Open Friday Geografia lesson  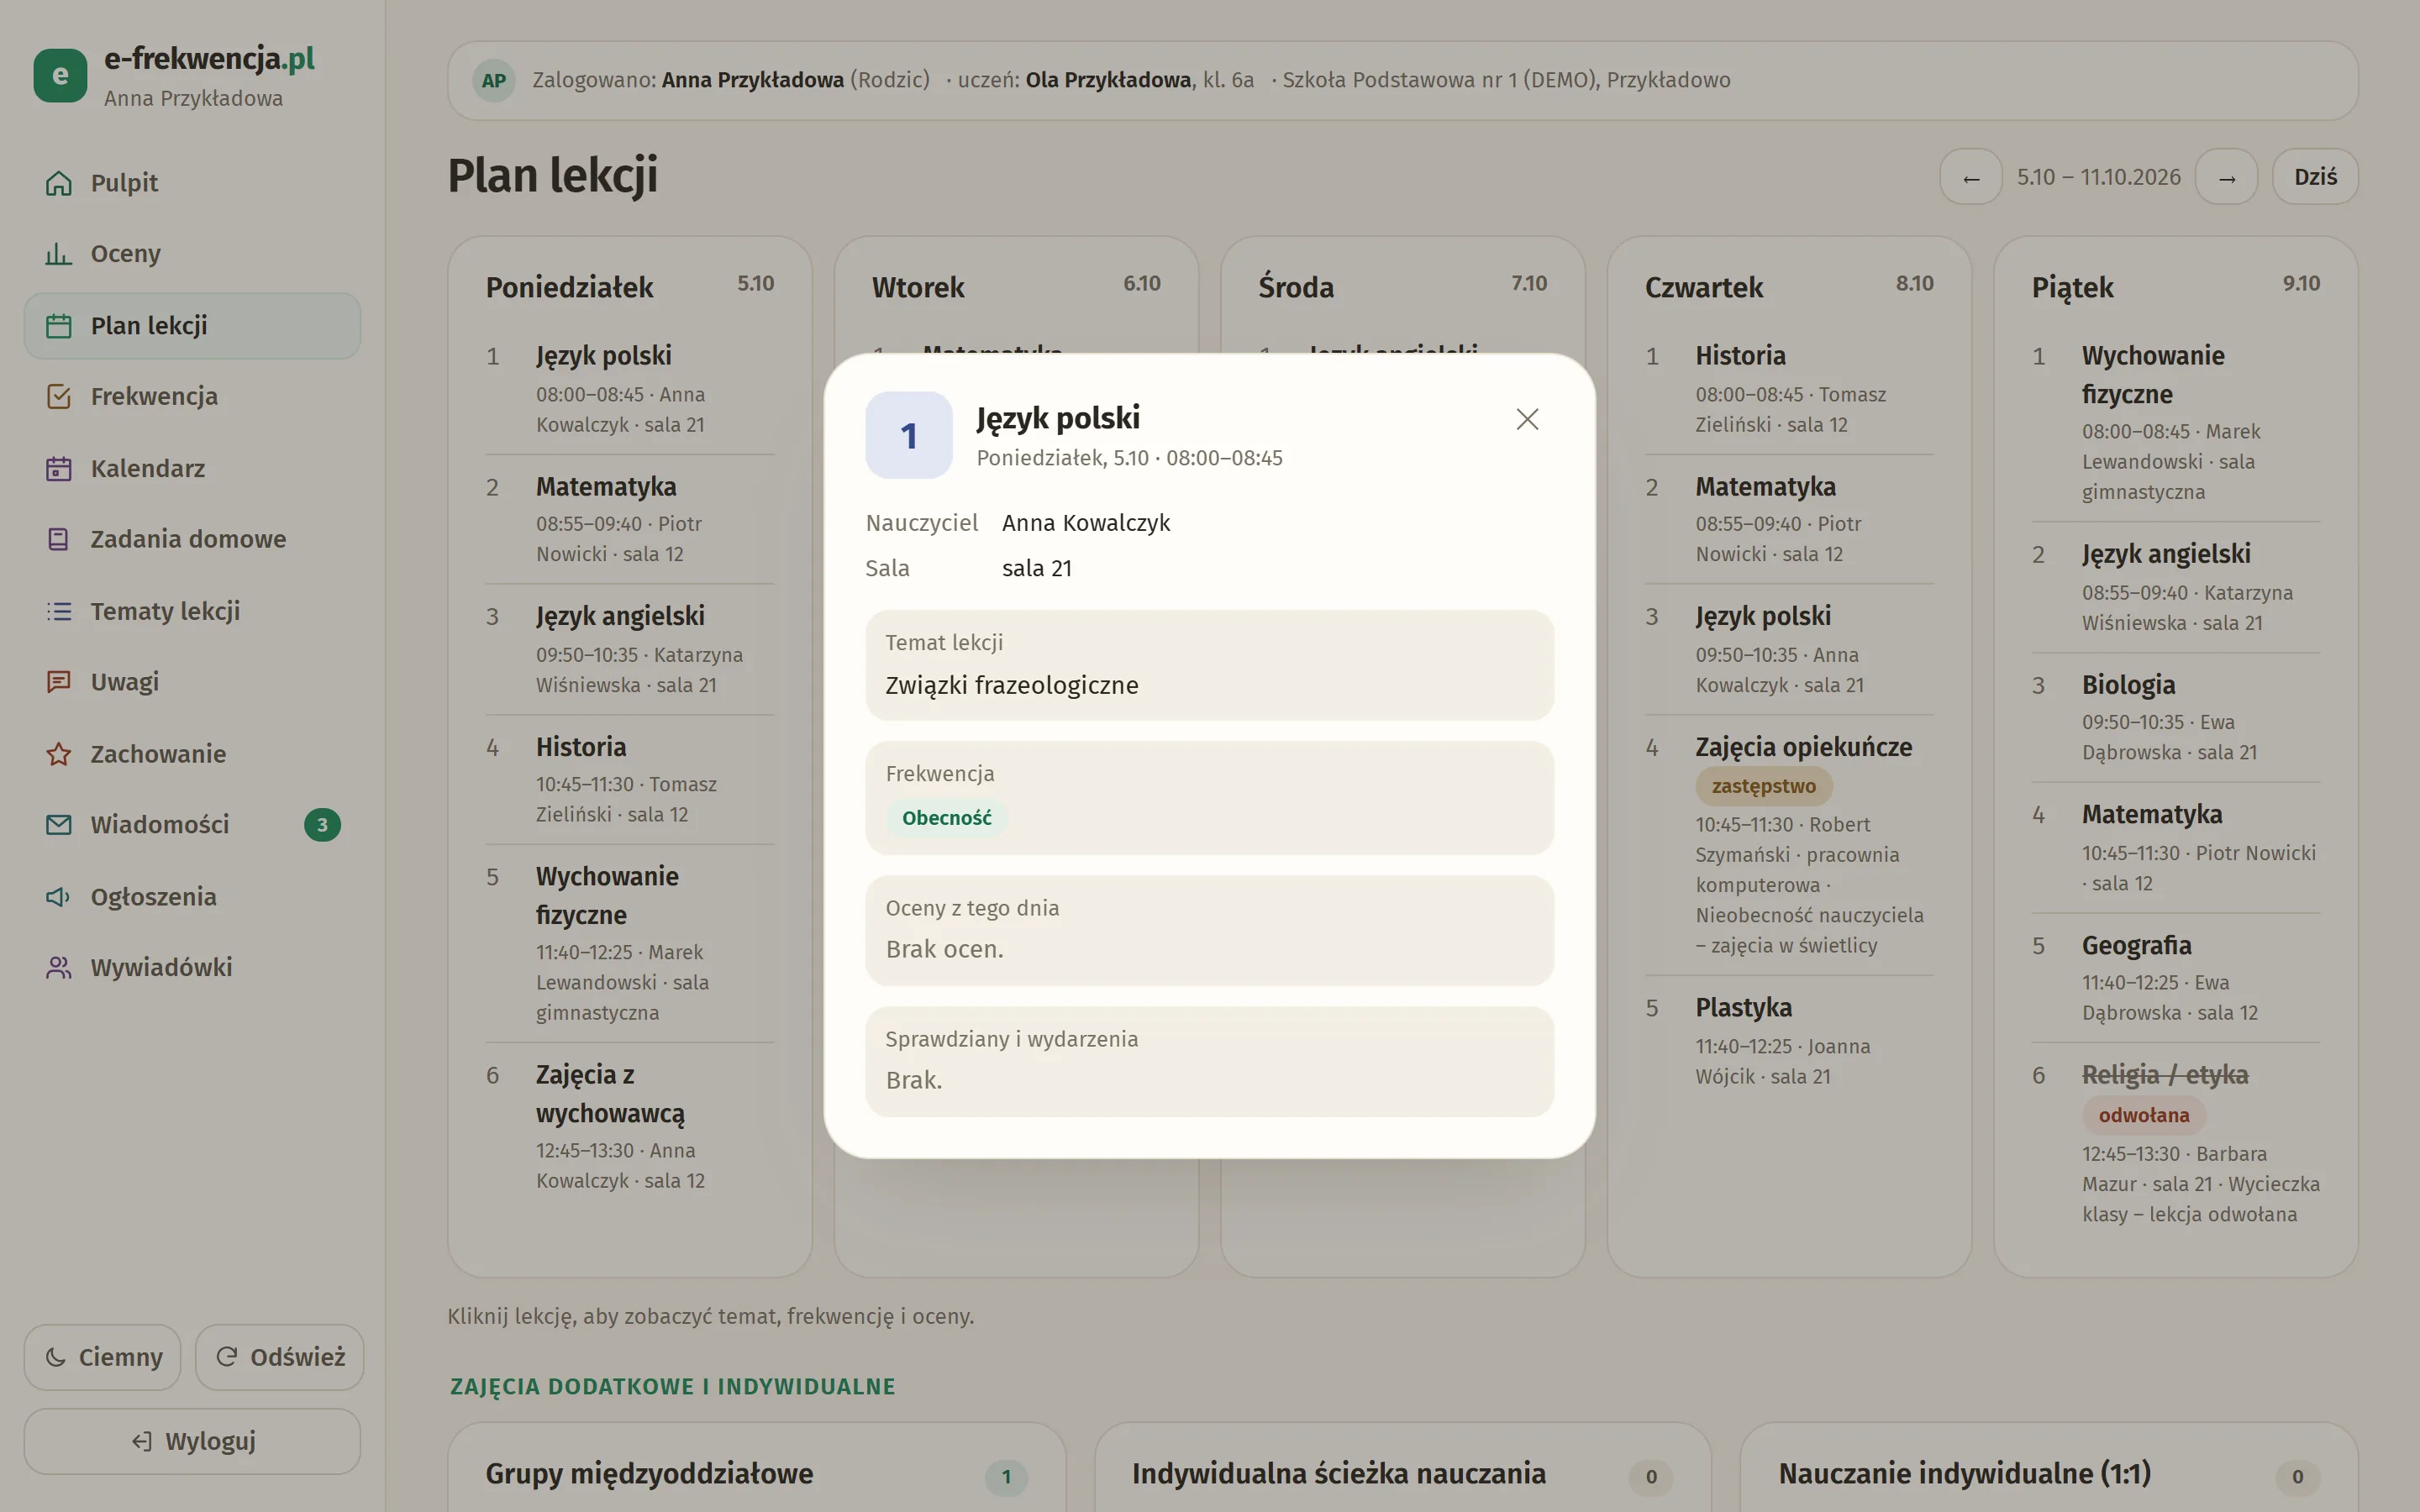(2176, 978)
